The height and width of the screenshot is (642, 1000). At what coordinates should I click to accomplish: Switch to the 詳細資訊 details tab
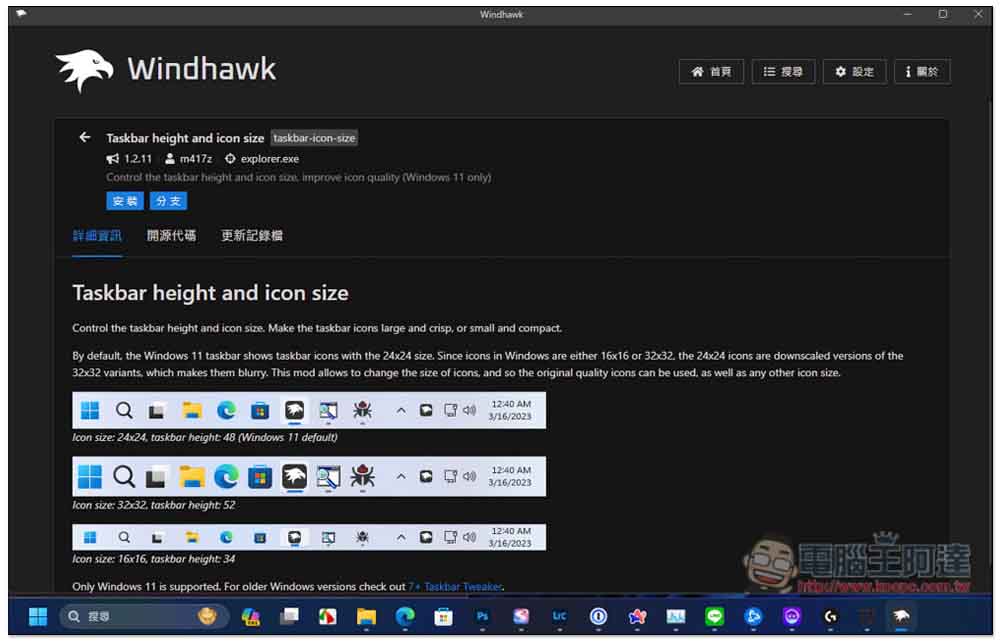point(97,236)
